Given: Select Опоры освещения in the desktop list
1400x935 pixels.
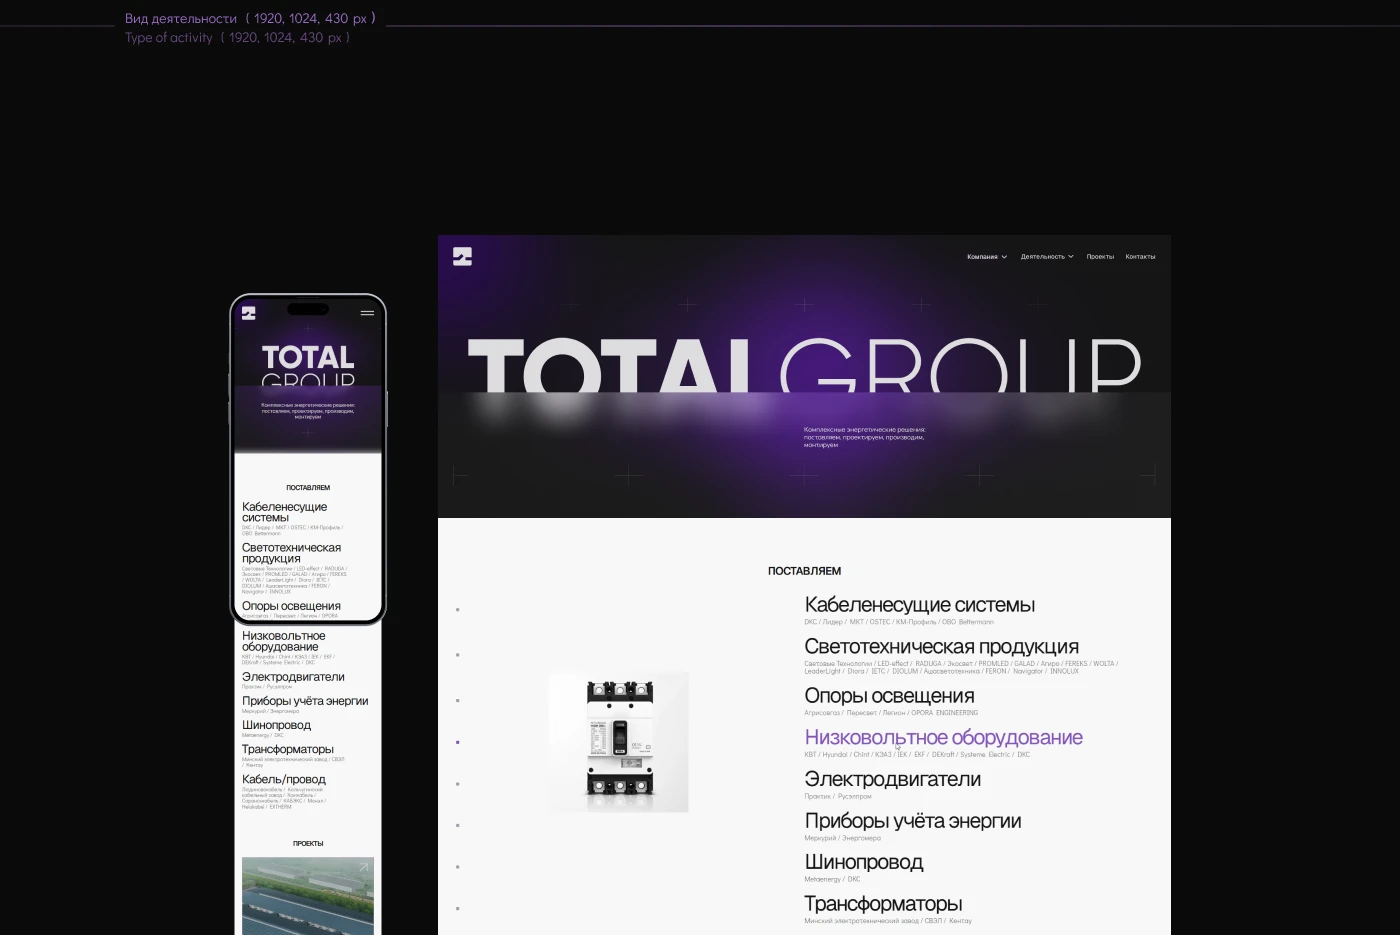Looking at the screenshot, I should (x=889, y=696).
